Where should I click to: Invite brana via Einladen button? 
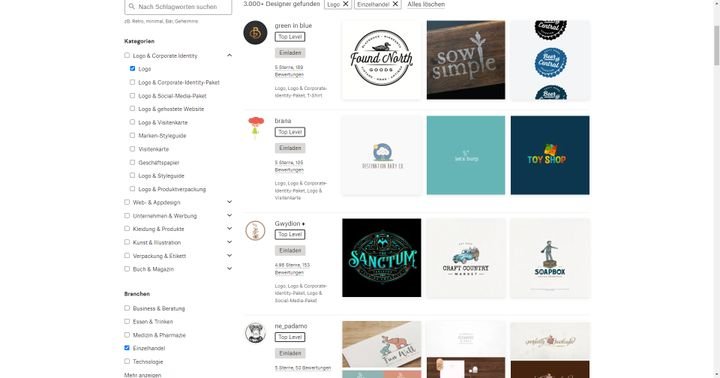(x=290, y=148)
